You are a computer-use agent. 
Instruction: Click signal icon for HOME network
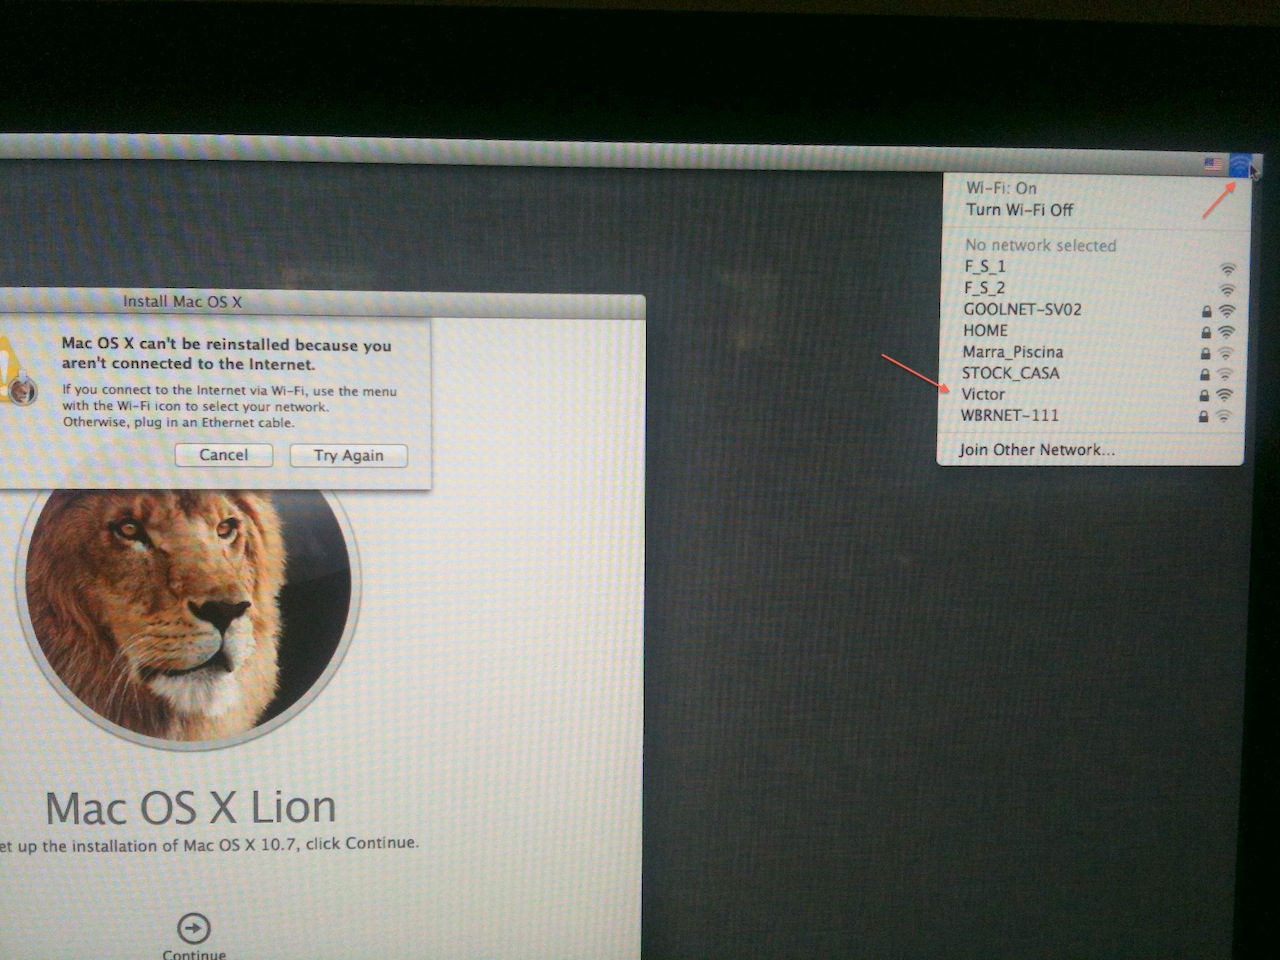click(1227, 332)
